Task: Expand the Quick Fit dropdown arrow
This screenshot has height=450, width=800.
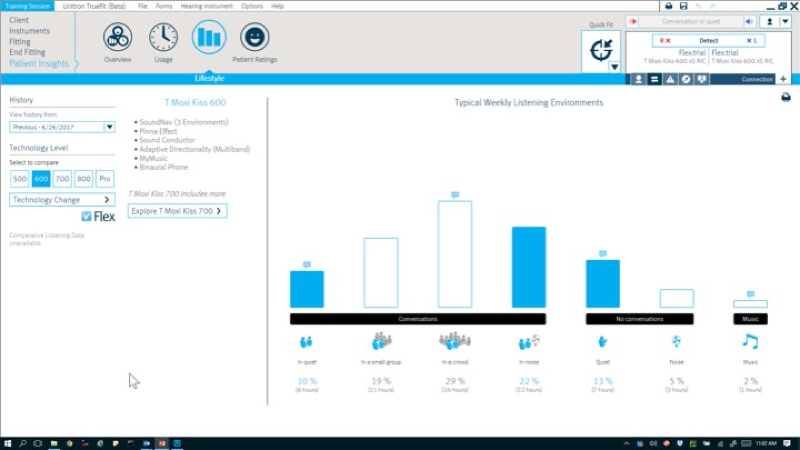Action: click(614, 67)
